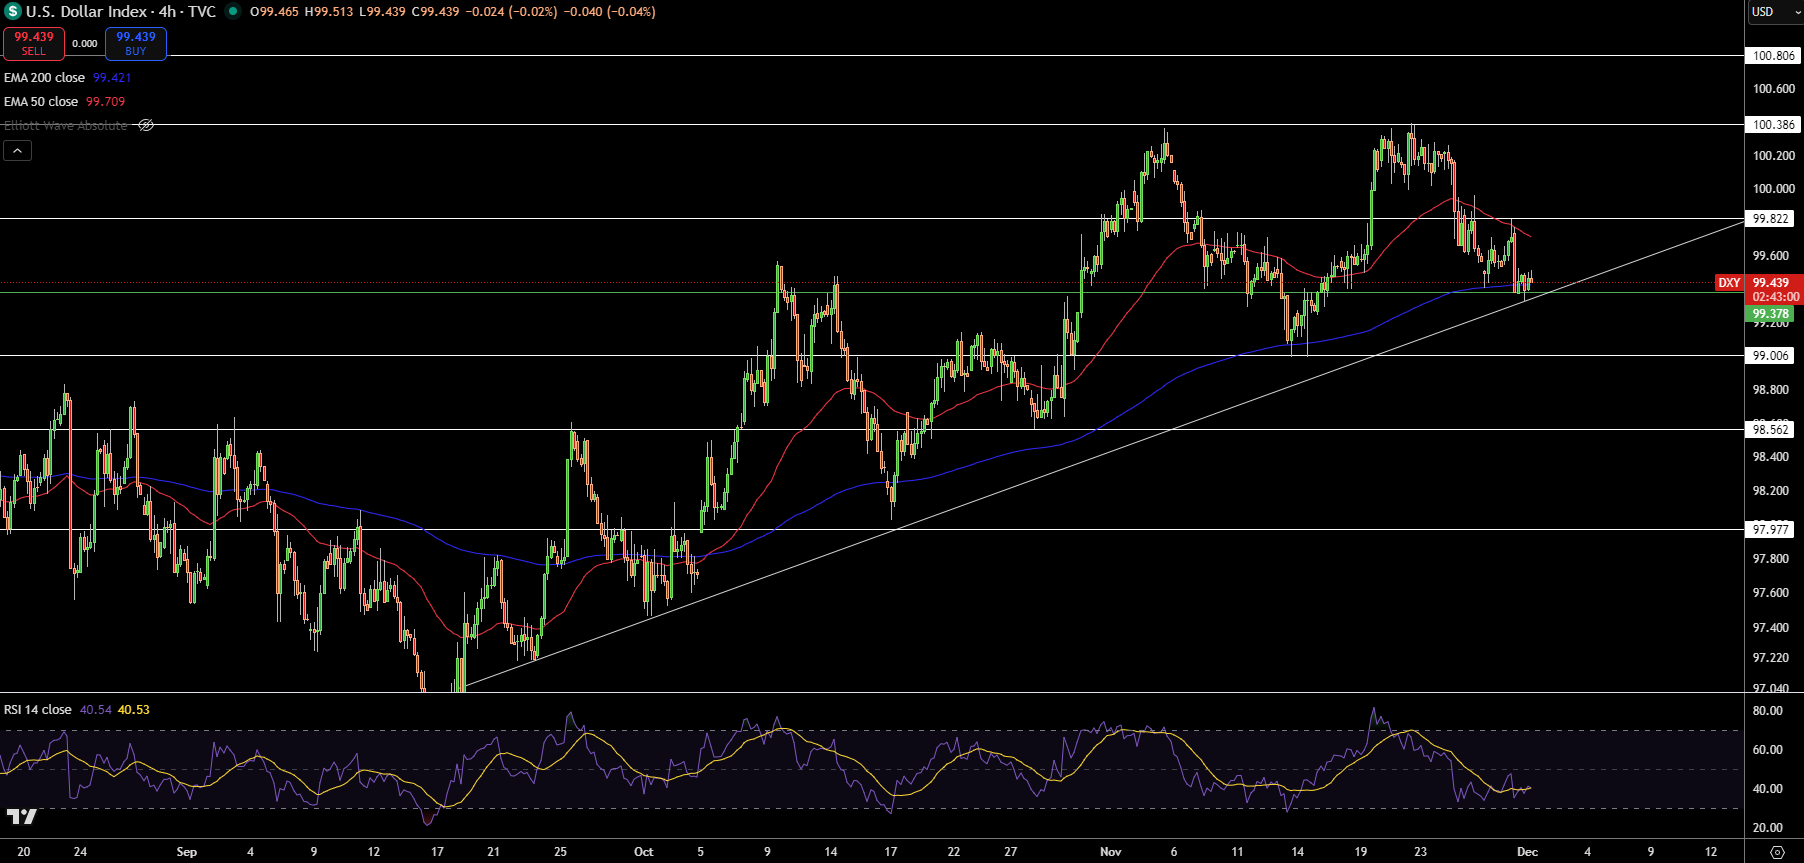Click the green 99.378 price label
This screenshot has width=1804, height=863.
[1771, 314]
